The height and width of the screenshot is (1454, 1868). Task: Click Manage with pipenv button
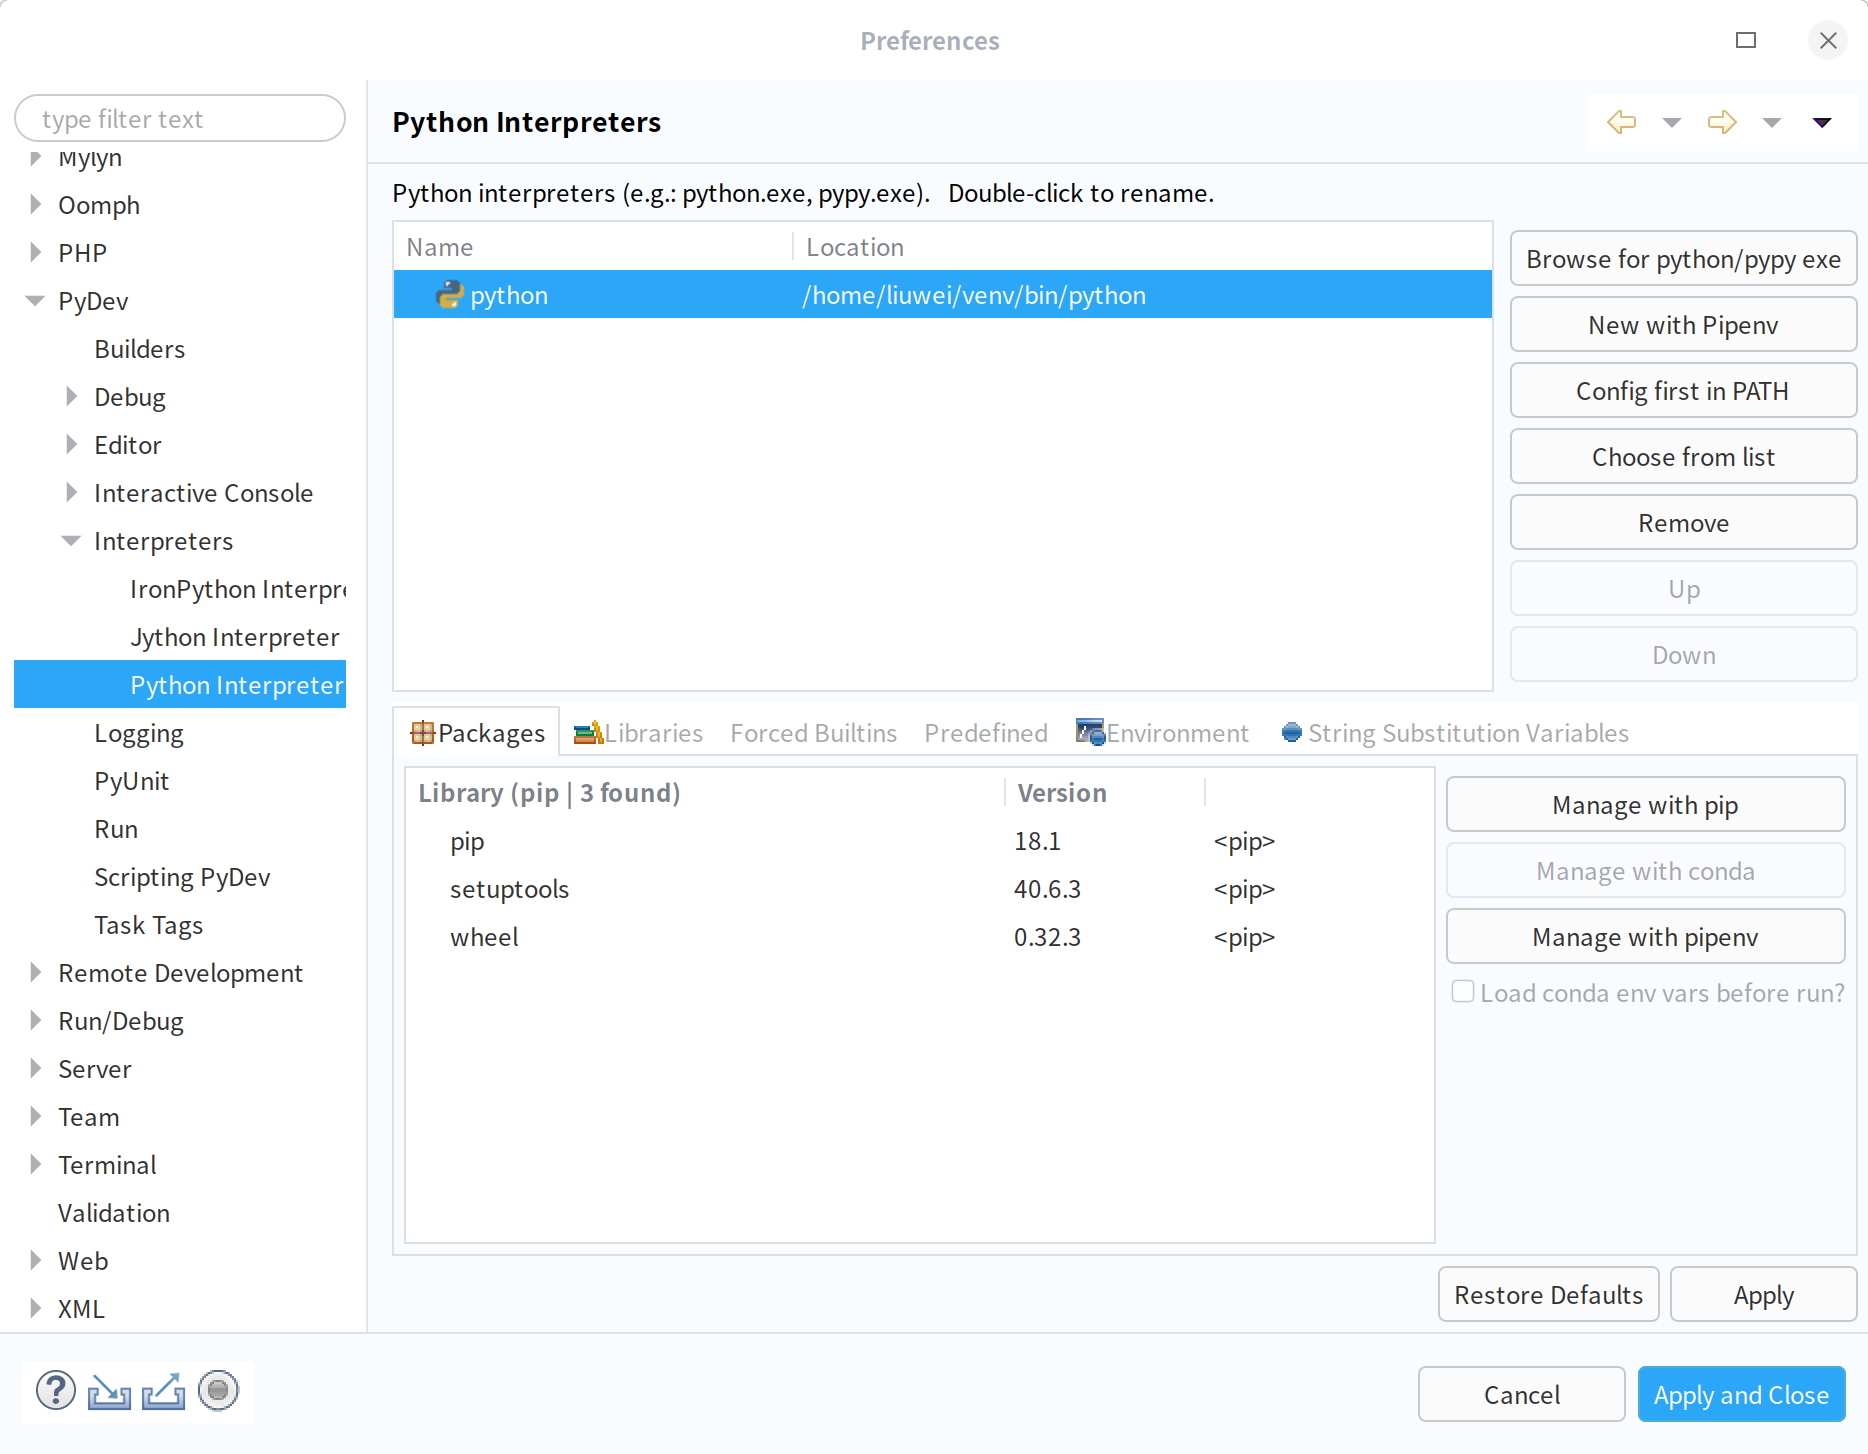pos(1645,937)
